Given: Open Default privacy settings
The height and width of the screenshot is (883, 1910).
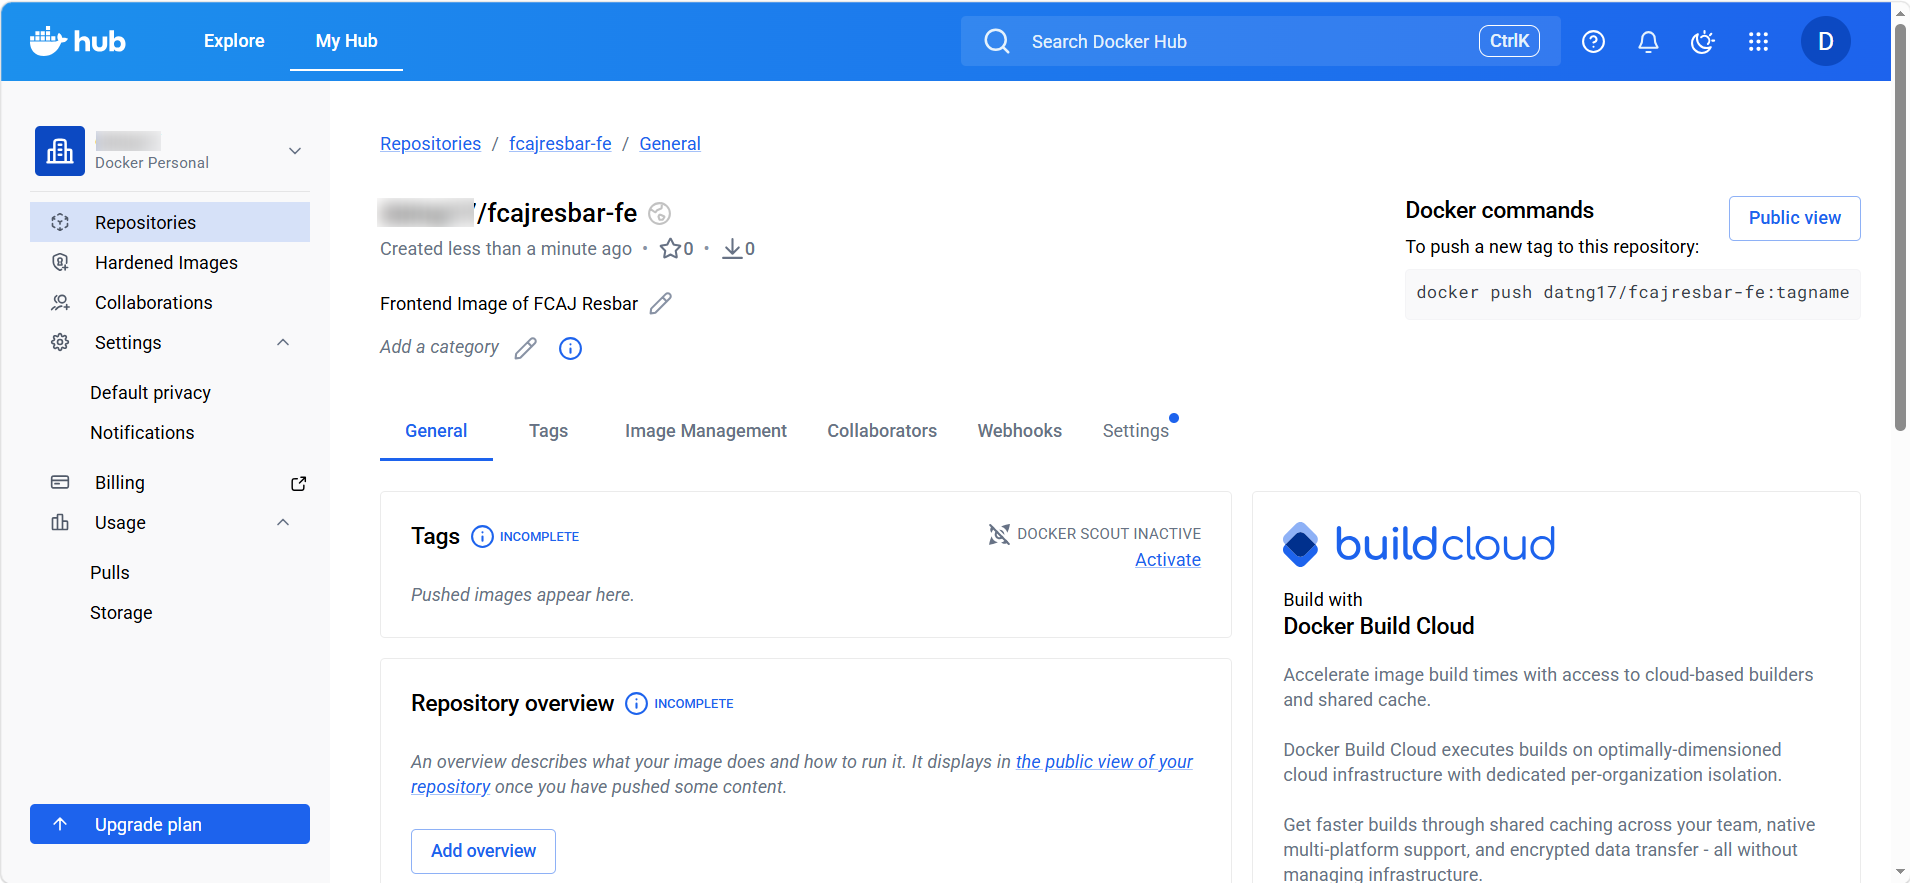Looking at the screenshot, I should click(150, 393).
